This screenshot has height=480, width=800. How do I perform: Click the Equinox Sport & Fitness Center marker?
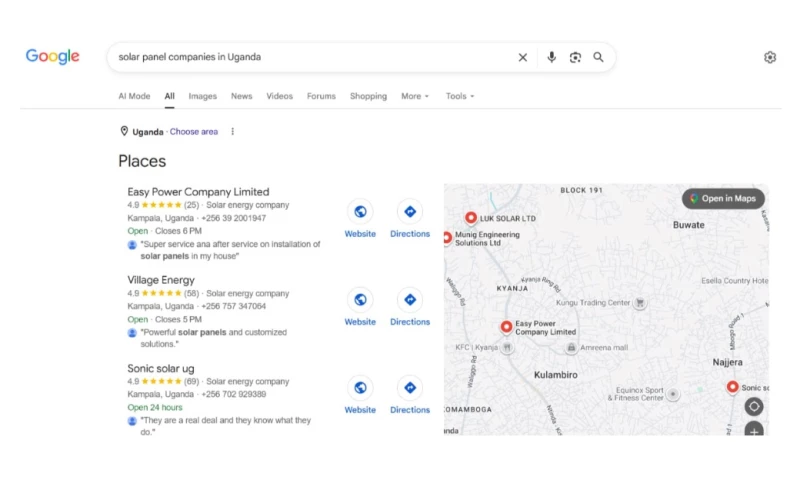tap(673, 394)
